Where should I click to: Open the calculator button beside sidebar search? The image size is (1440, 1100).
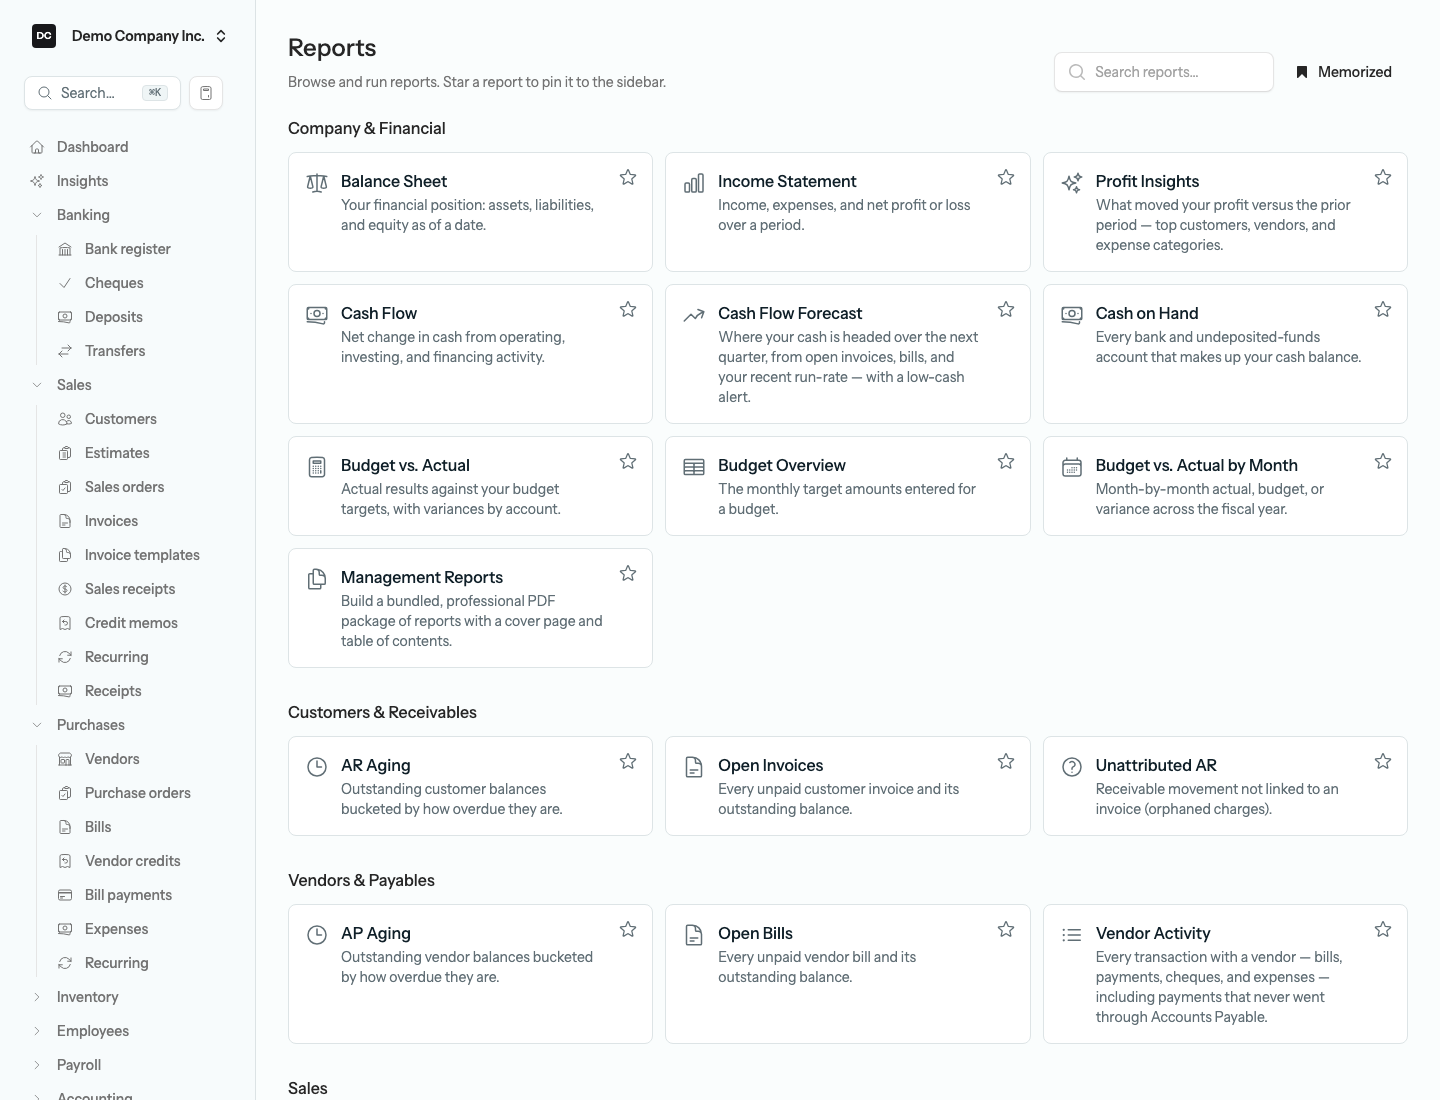(x=206, y=93)
